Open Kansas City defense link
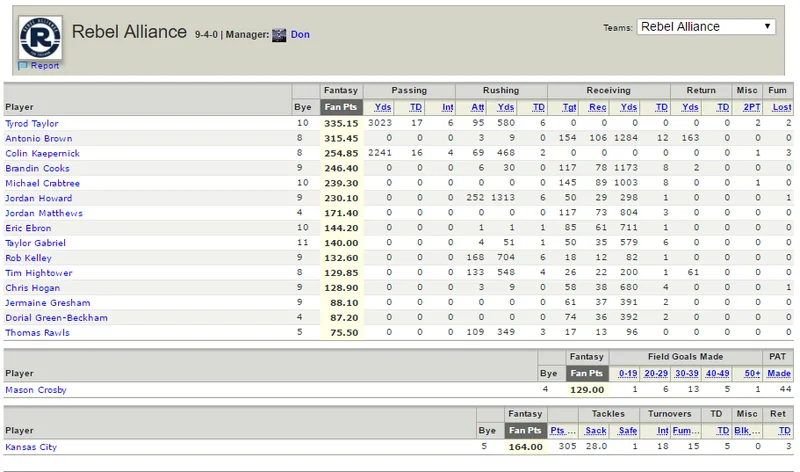This screenshot has height=472, width=800. coord(31,447)
